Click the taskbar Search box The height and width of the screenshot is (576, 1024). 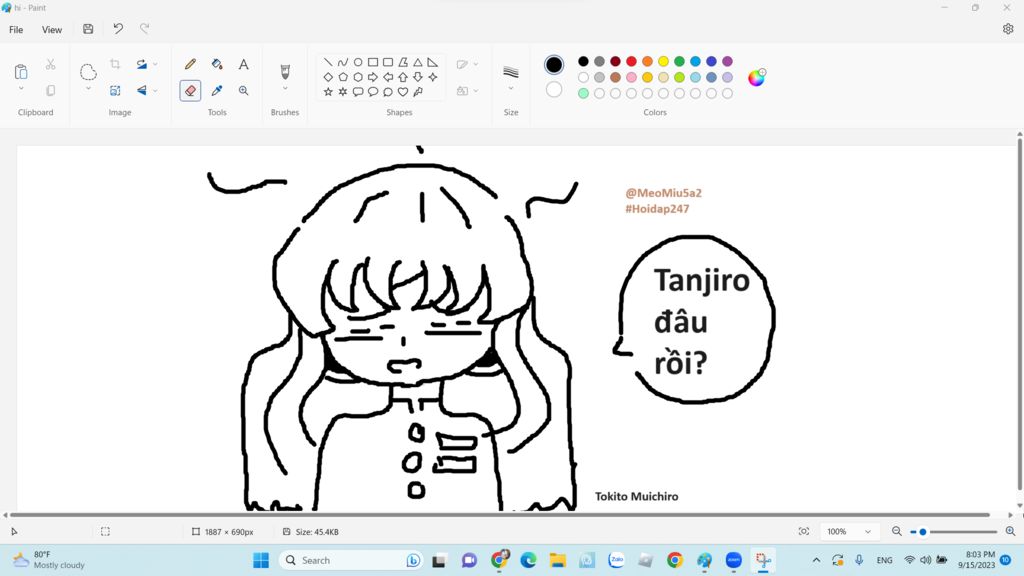coord(351,560)
